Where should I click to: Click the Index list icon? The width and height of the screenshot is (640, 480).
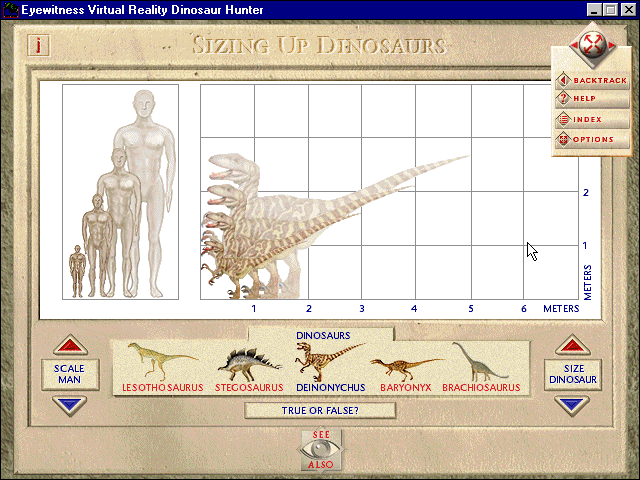564,119
